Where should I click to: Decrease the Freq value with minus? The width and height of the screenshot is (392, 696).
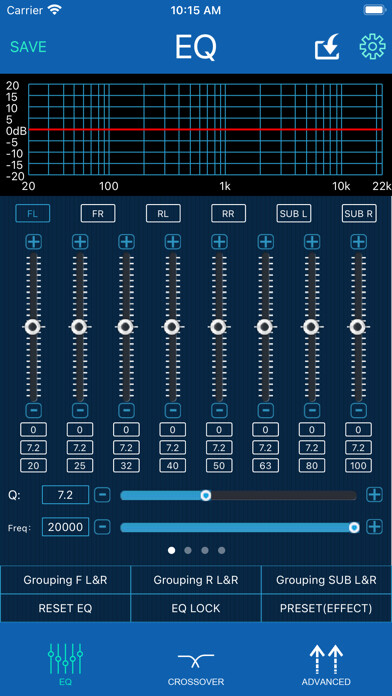103,527
